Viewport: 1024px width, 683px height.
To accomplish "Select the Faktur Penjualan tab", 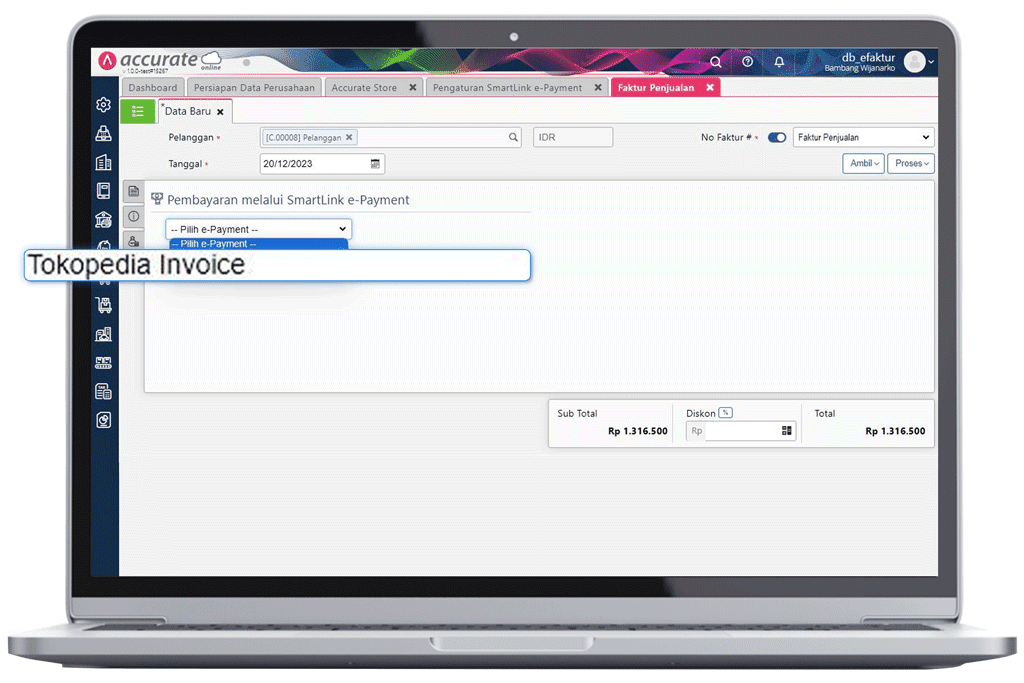I will tap(656, 87).
